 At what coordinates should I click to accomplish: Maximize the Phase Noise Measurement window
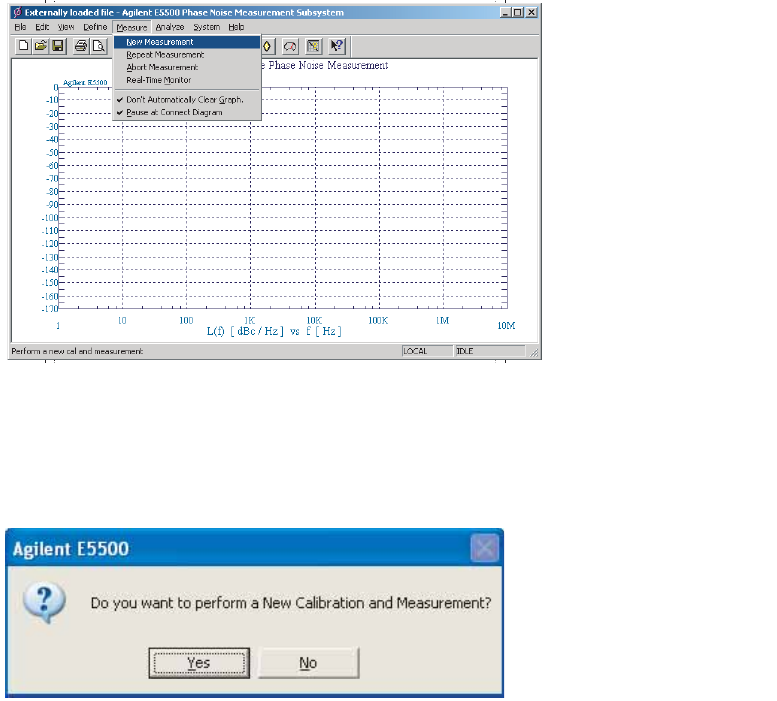517,12
